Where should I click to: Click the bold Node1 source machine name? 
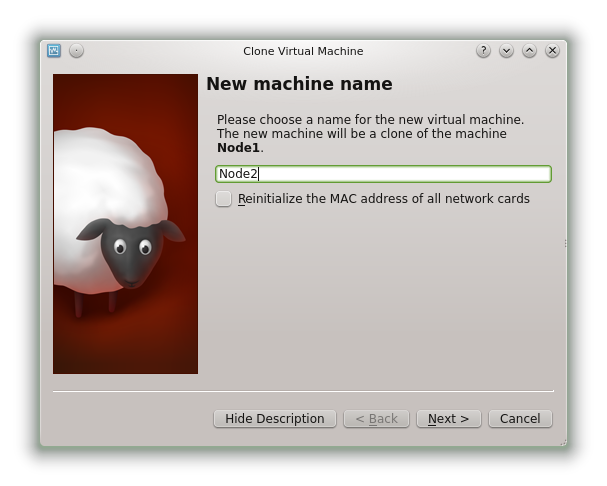click(x=238, y=148)
